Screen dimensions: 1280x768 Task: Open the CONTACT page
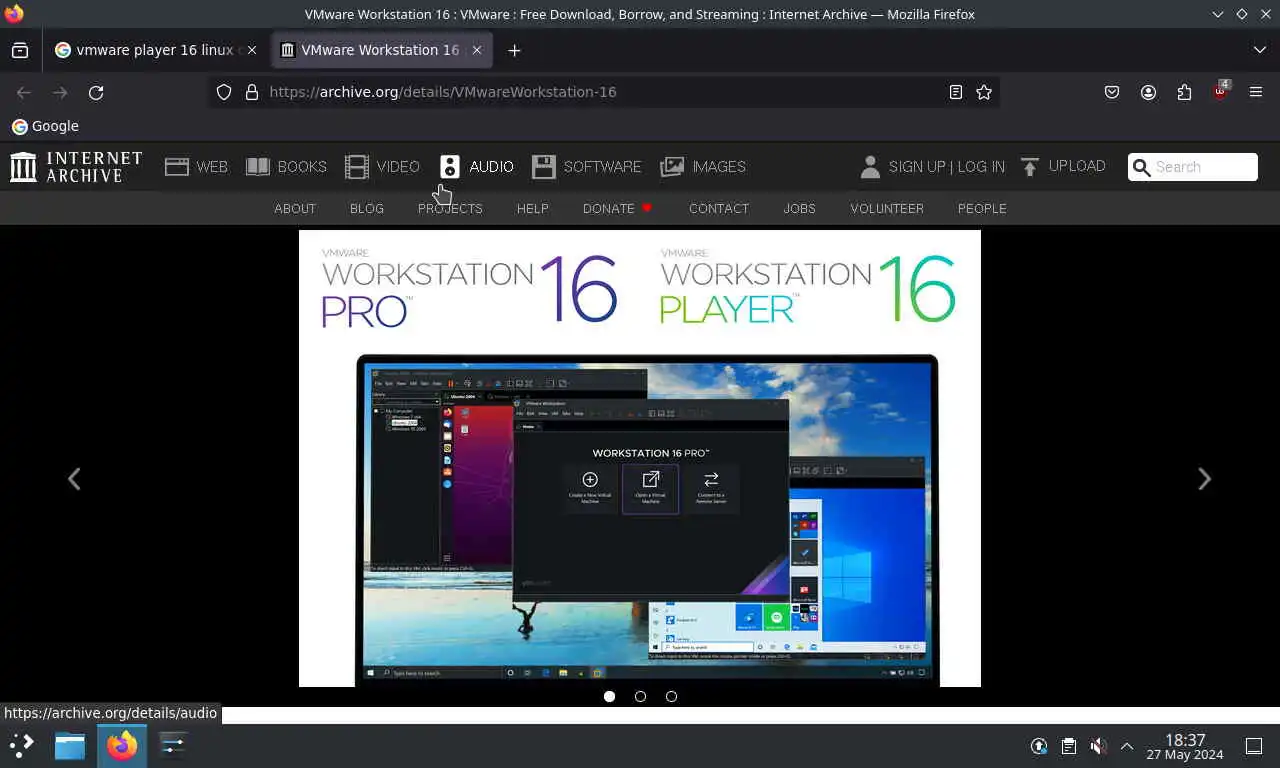pos(719,208)
